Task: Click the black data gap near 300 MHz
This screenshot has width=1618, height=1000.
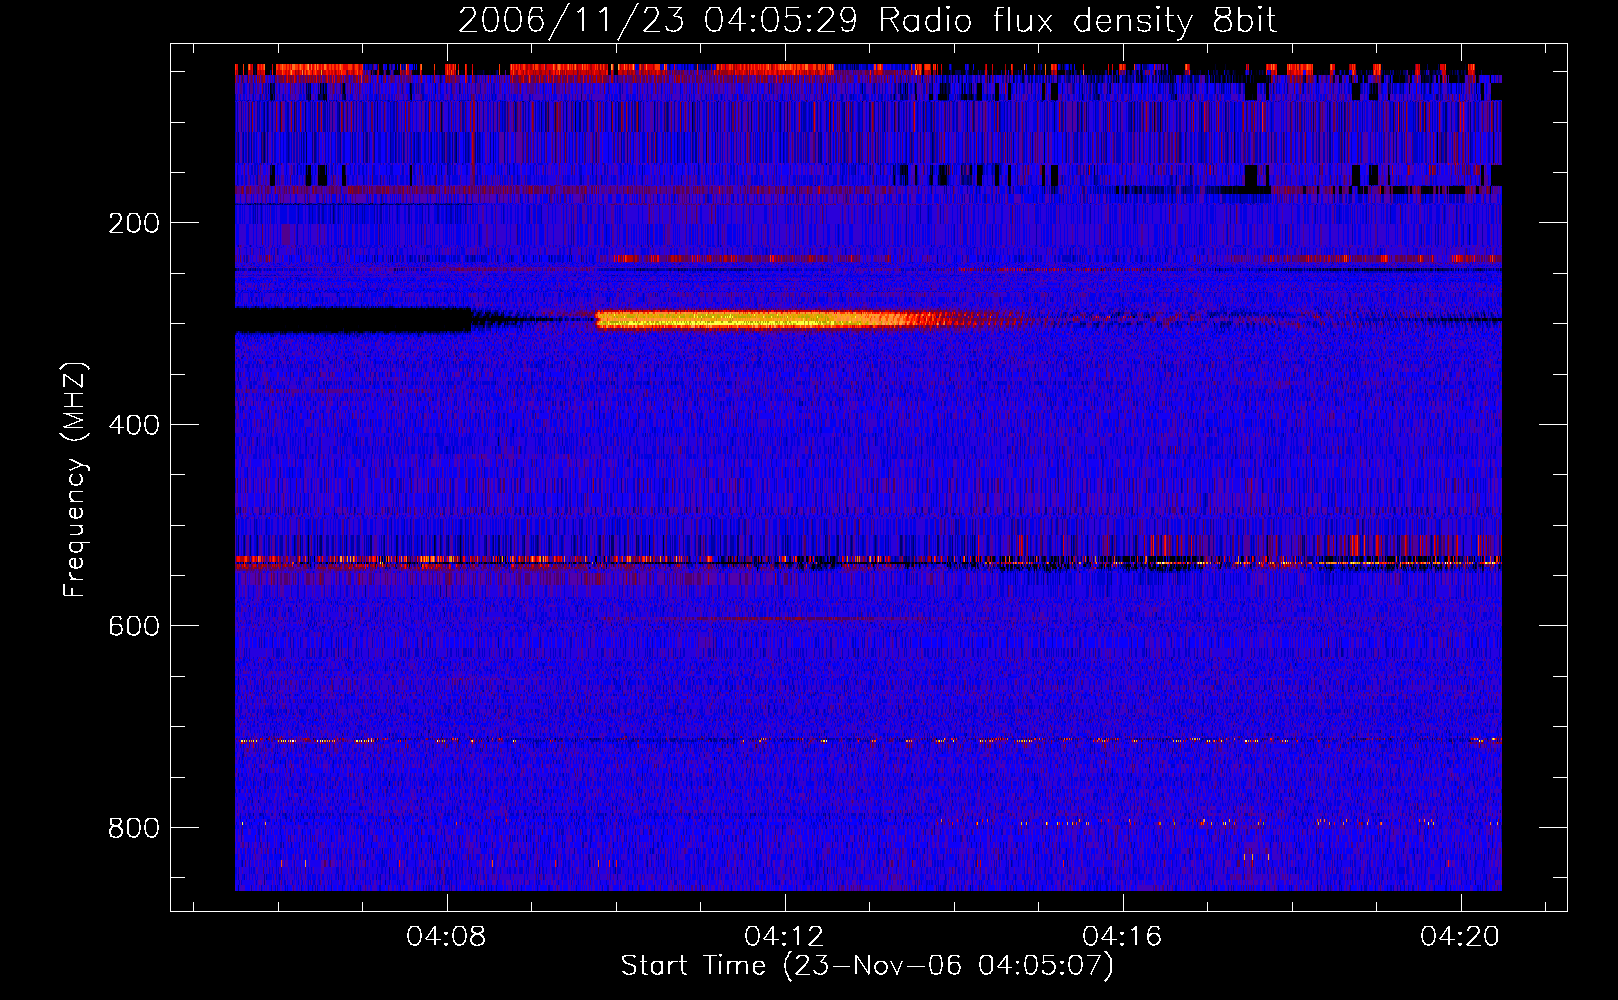Action: coord(353,320)
